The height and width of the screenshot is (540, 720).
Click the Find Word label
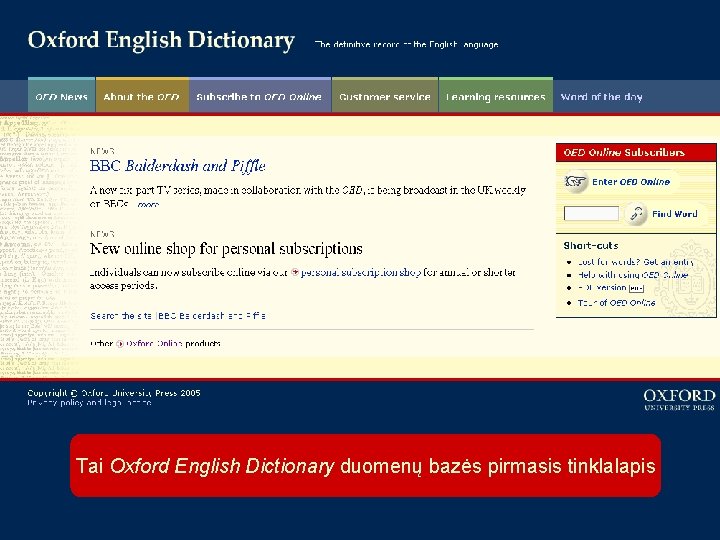point(675,214)
